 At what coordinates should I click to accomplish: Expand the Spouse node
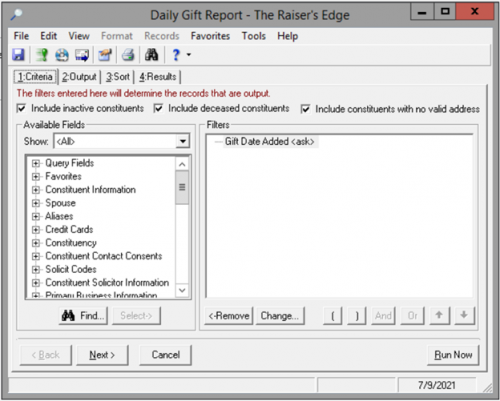36,203
